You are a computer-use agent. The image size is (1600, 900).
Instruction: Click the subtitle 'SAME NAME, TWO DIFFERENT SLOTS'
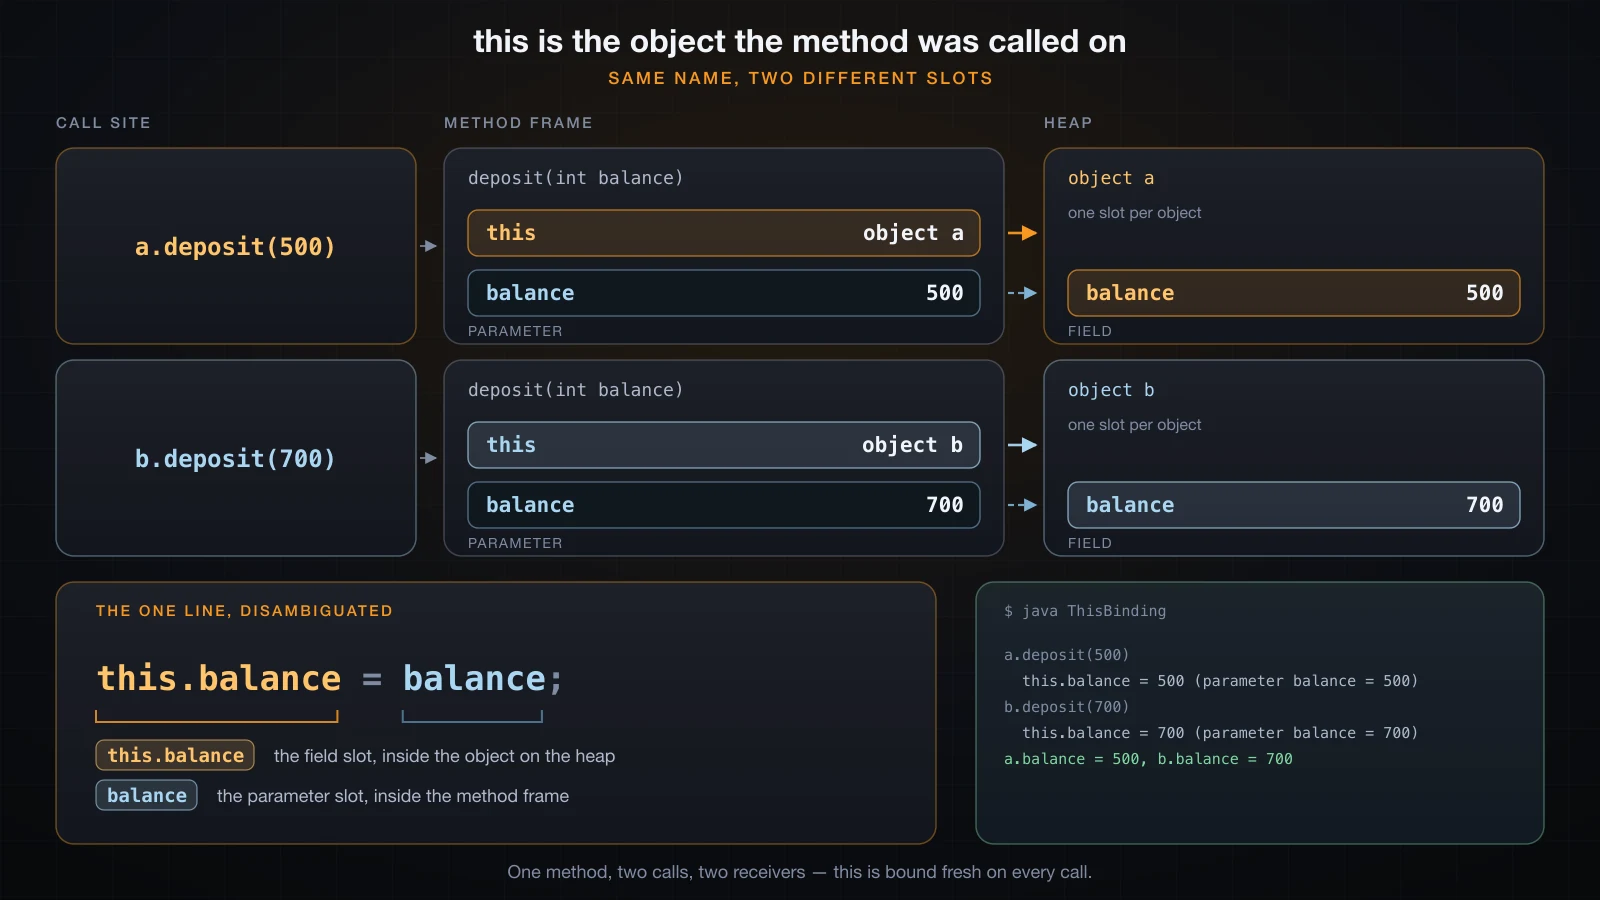(x=800, y=78)
